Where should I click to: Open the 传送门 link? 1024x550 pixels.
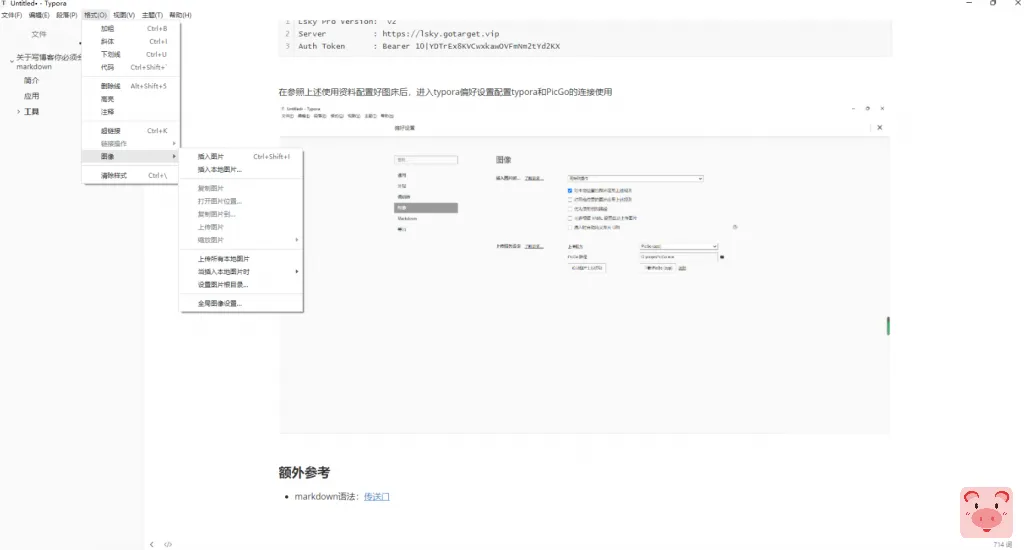(376, 496)
